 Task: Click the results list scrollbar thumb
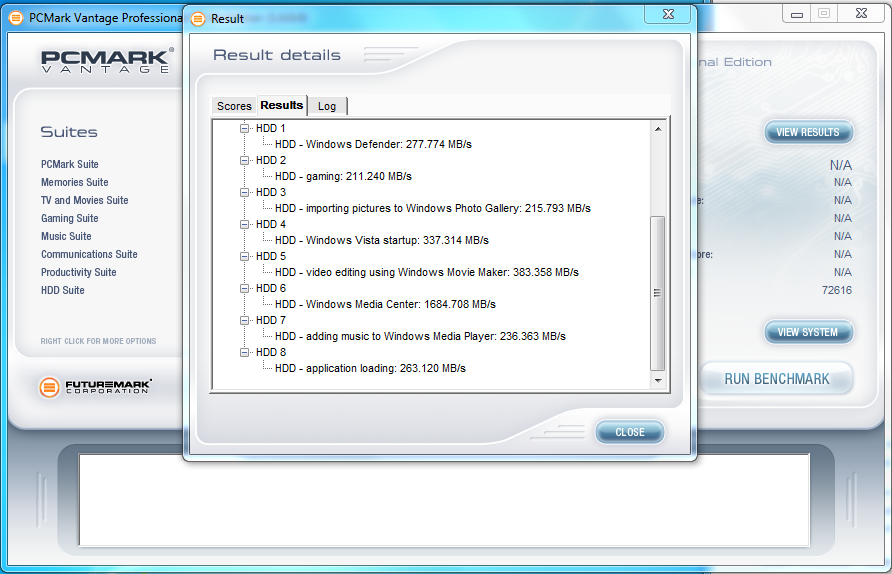coord(658,292)
